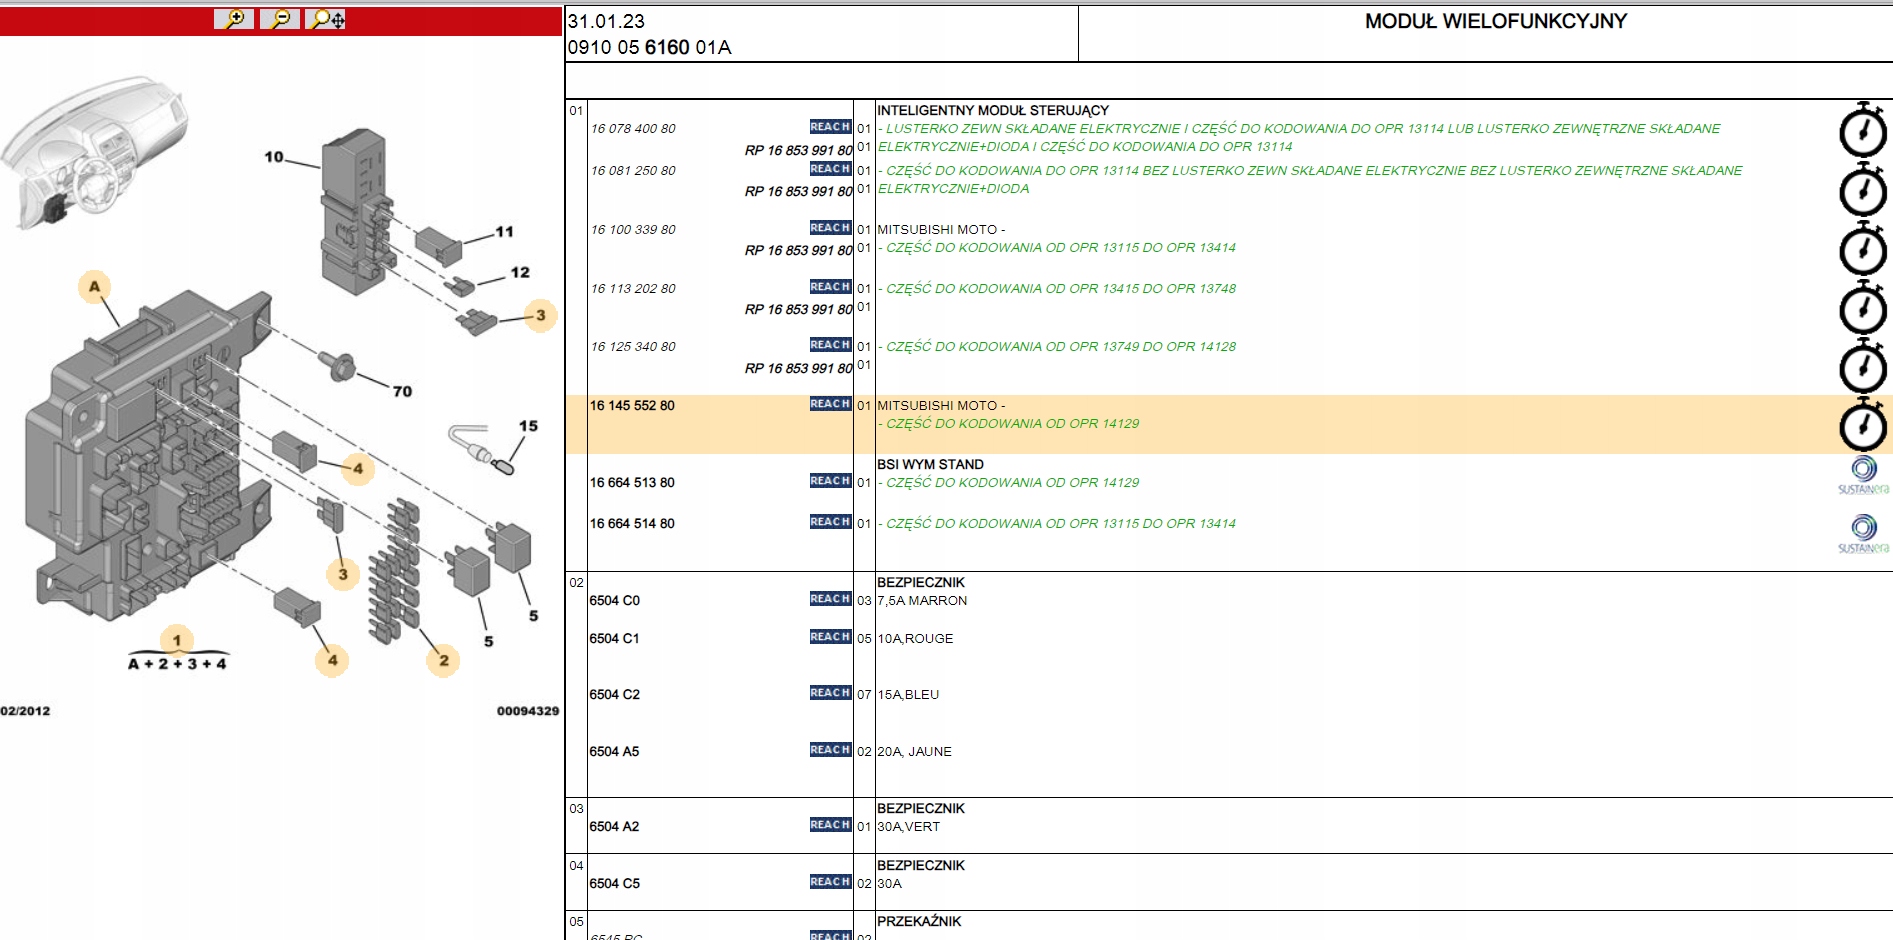
Task: Select callout 2 below the fuse stack
Action: [443, 660]
